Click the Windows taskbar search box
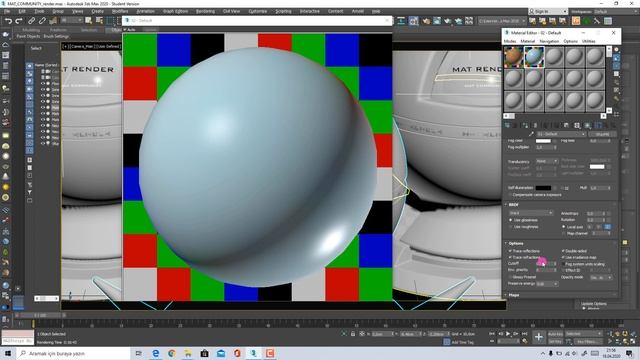640x360 pixels. pyautogui.click(x=73, y=353)
